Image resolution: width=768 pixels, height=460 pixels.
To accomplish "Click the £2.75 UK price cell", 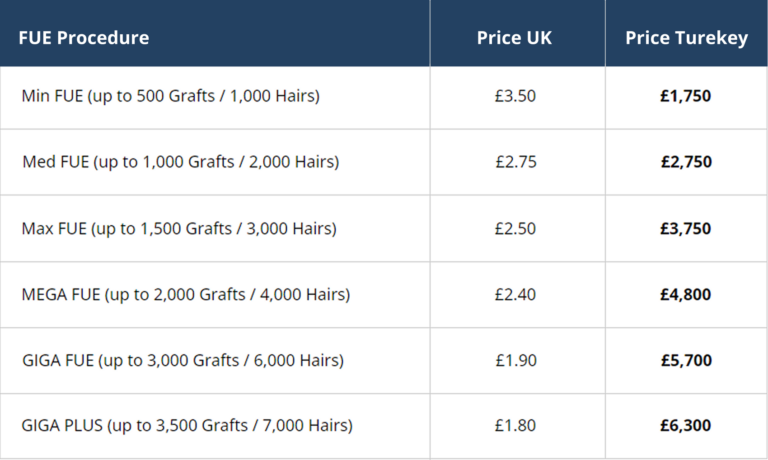I will [514, 162].
